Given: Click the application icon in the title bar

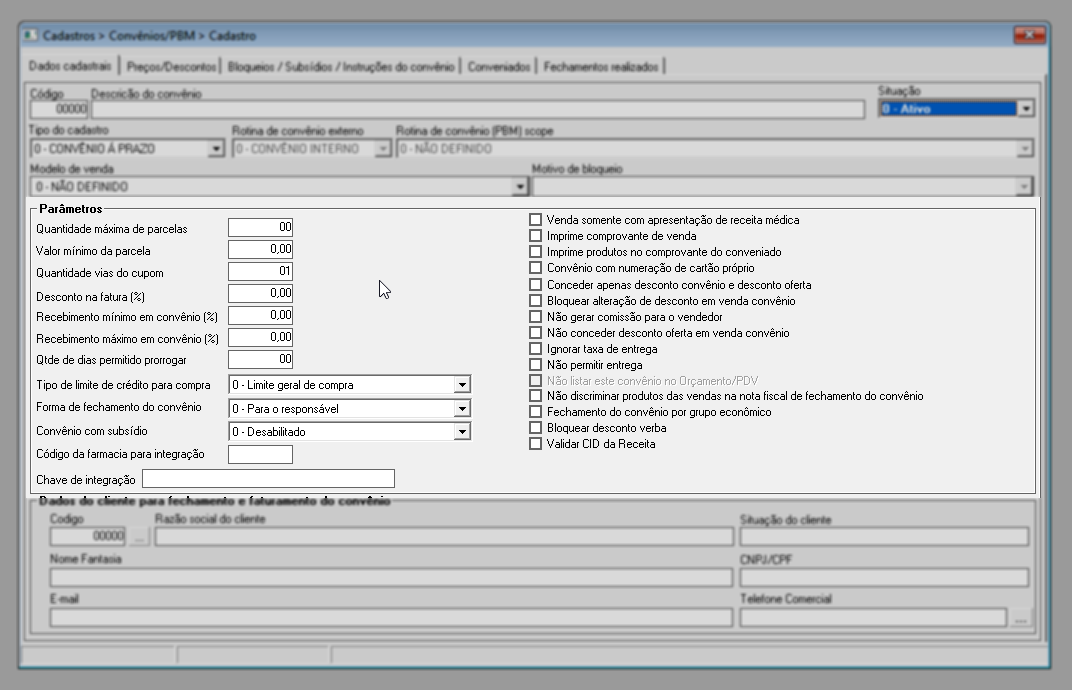Looking at the screenshot, I should click(31, 35).
